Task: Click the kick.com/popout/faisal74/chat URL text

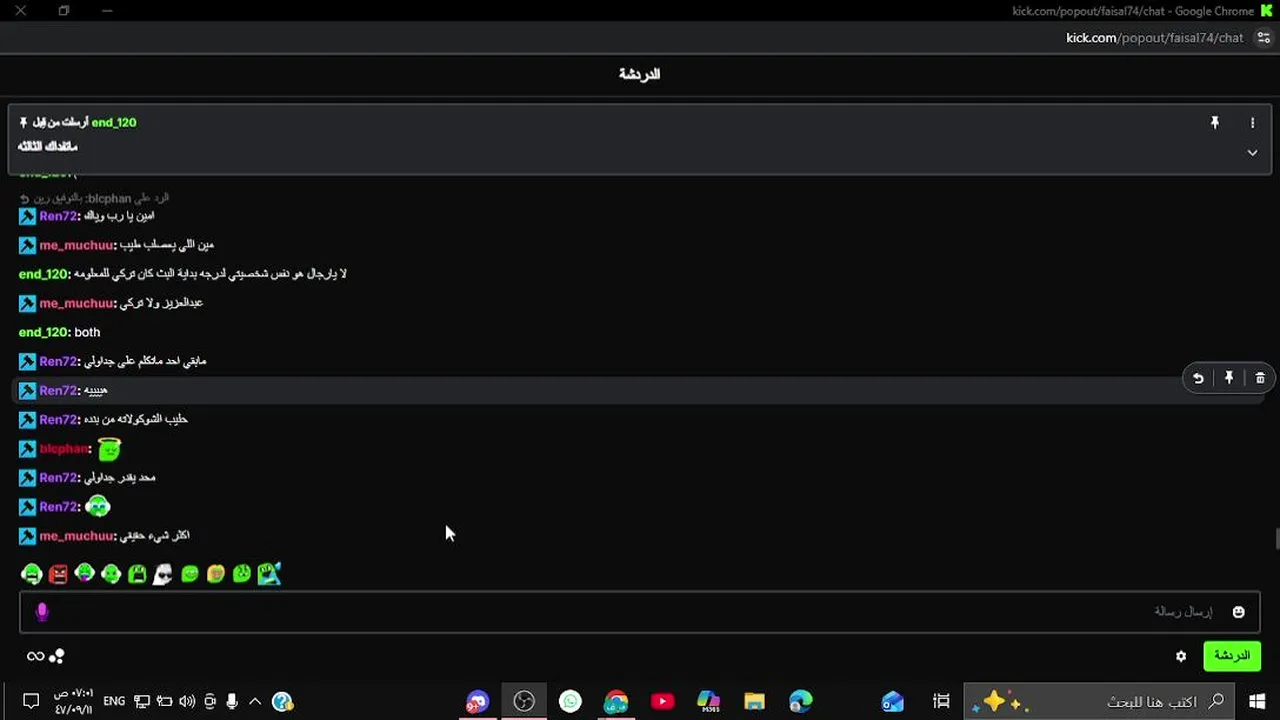Action: tap(1155, 38)
